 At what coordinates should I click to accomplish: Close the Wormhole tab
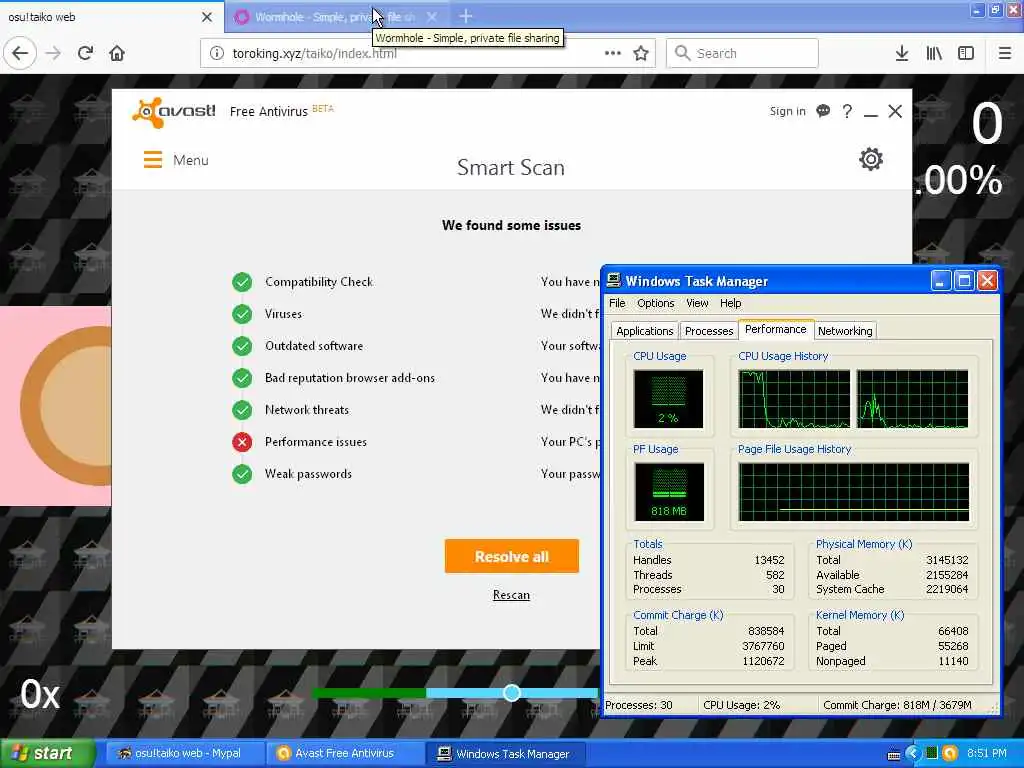point(432,17)
